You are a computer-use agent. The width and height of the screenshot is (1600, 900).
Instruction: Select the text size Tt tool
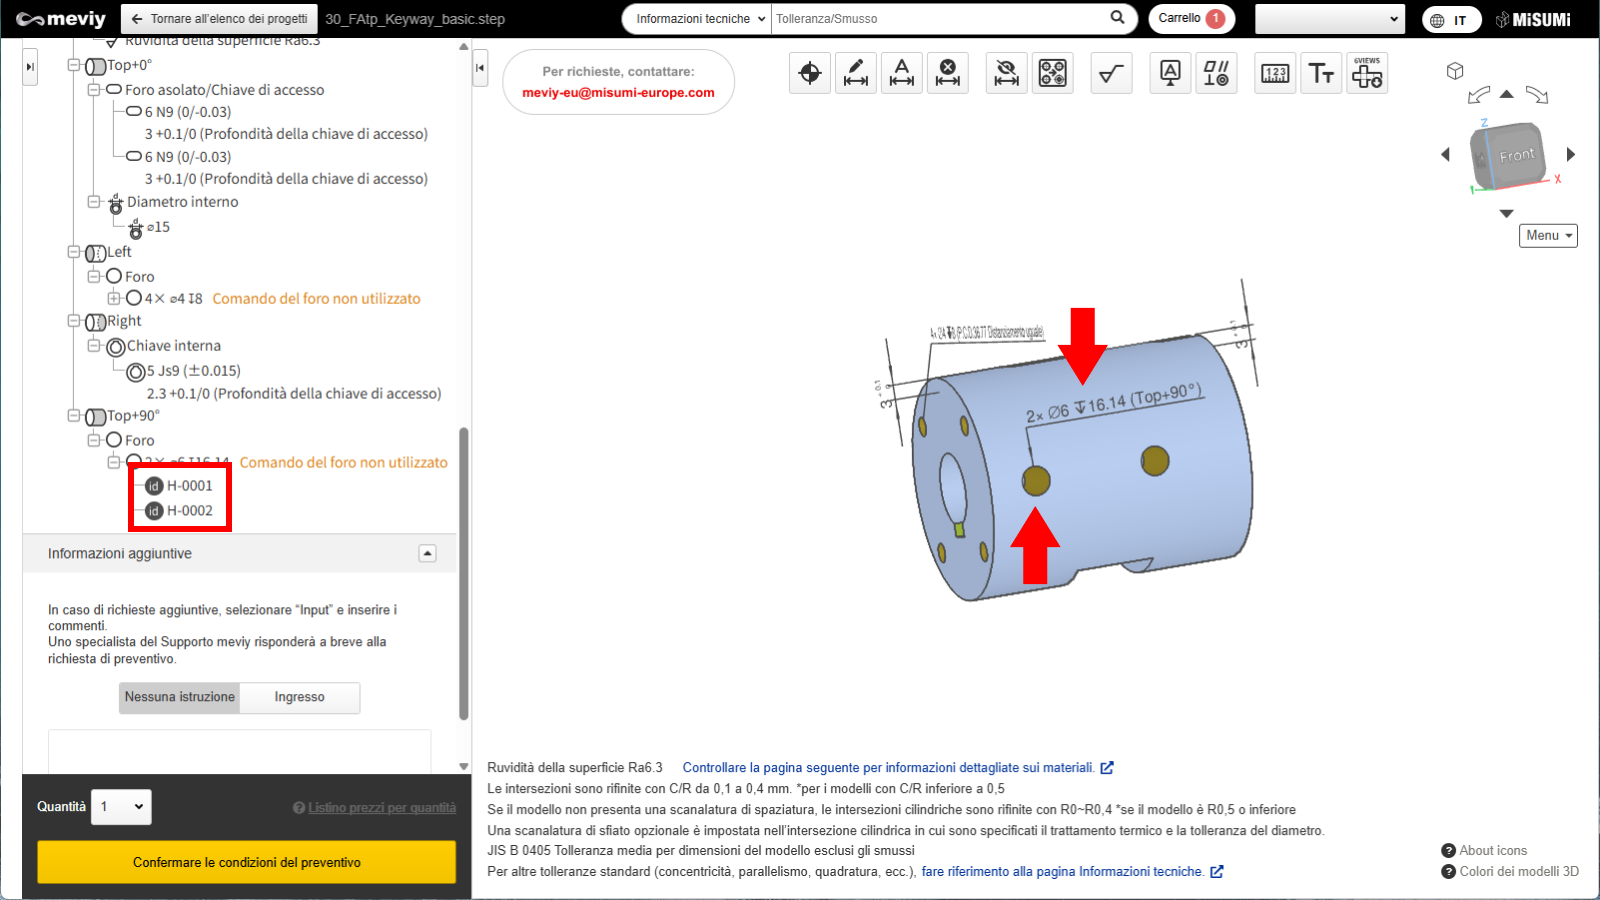(1321, 73)
